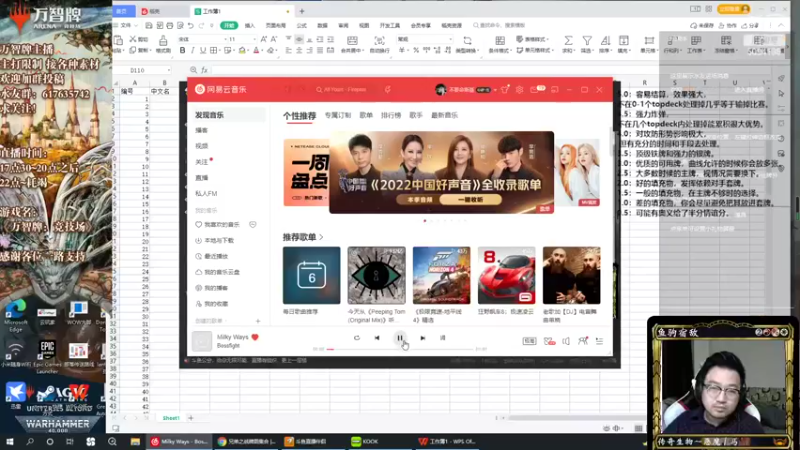Add a new playlist with plus icon
The height and width of the screenshot is (450, 800).
[x=258, y=321]
